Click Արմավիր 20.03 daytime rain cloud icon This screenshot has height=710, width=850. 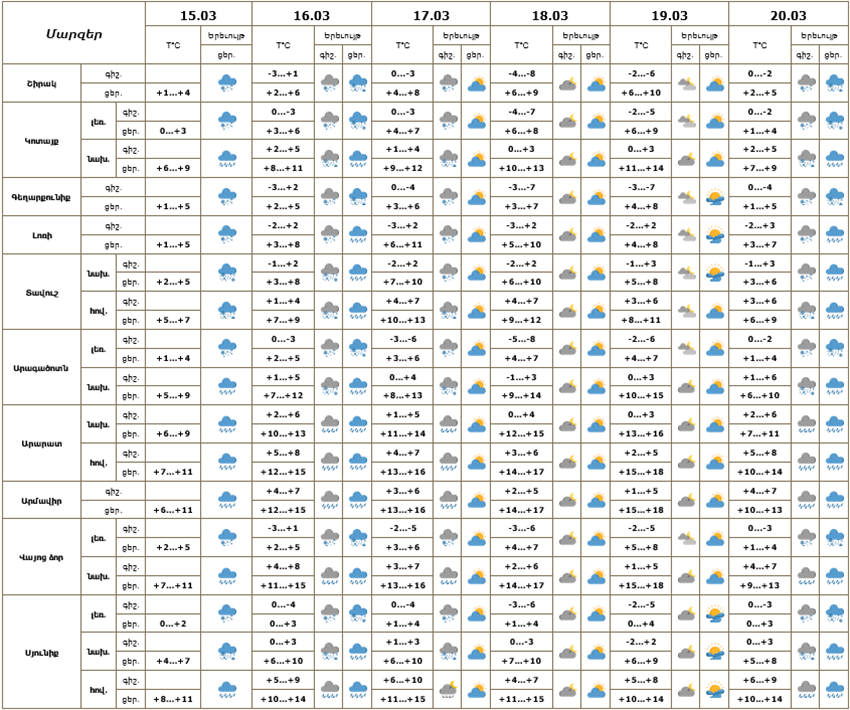(x=834, y=500)
